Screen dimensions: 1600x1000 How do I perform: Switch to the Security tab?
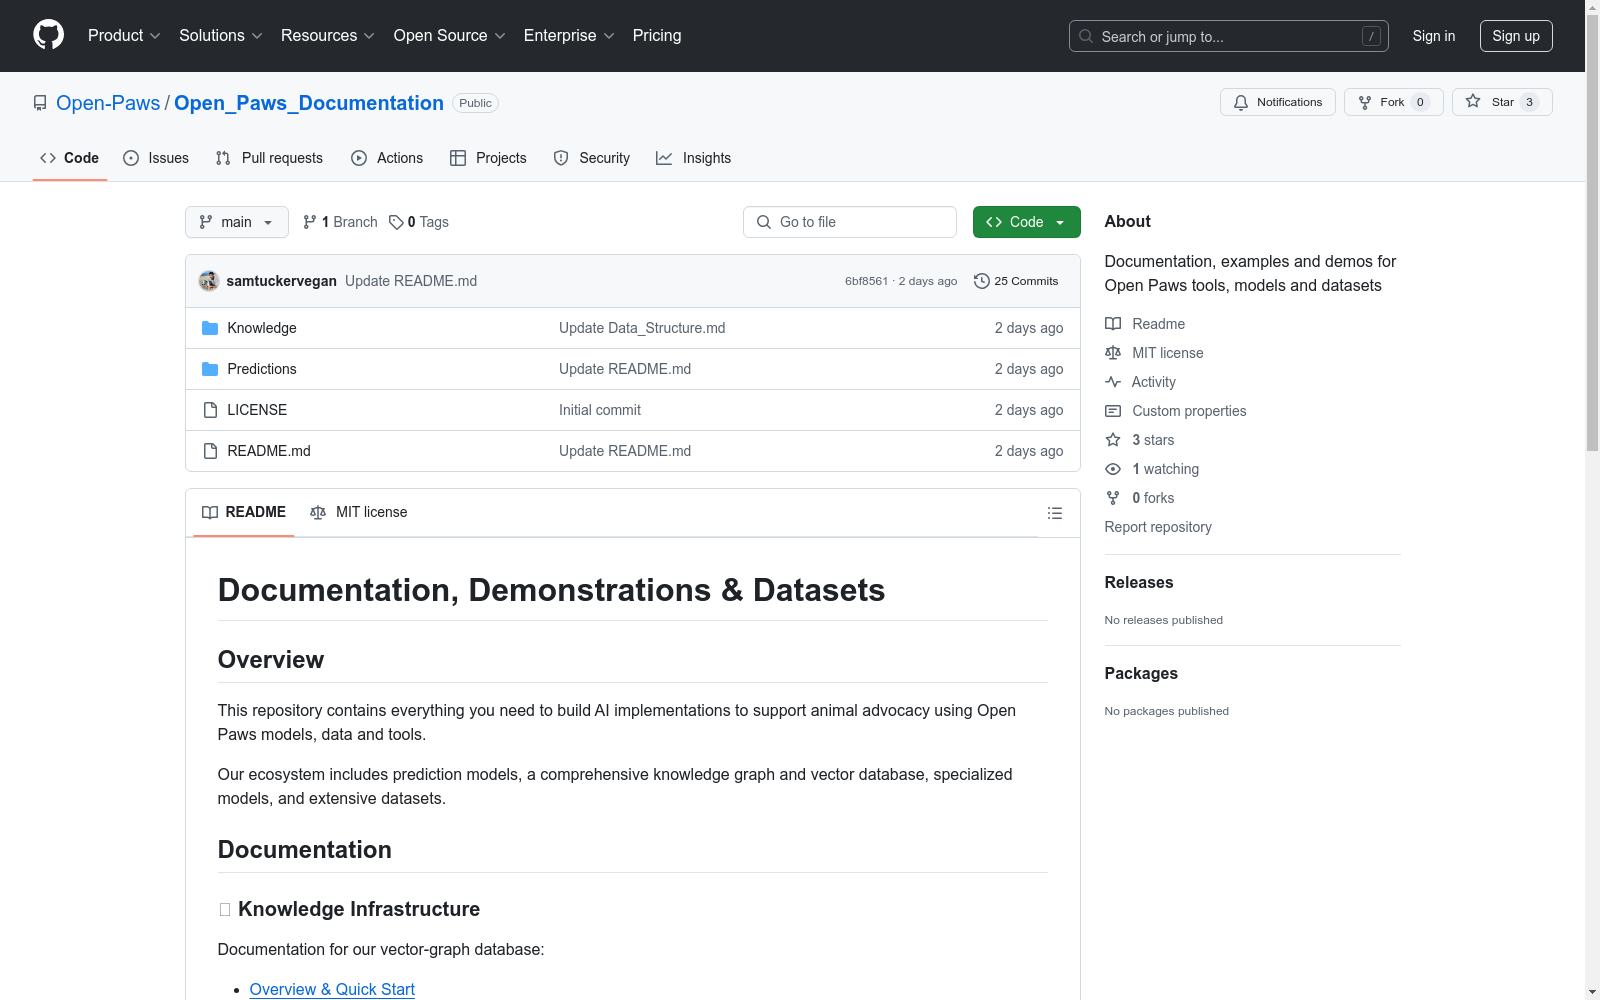tap(592, 158)
